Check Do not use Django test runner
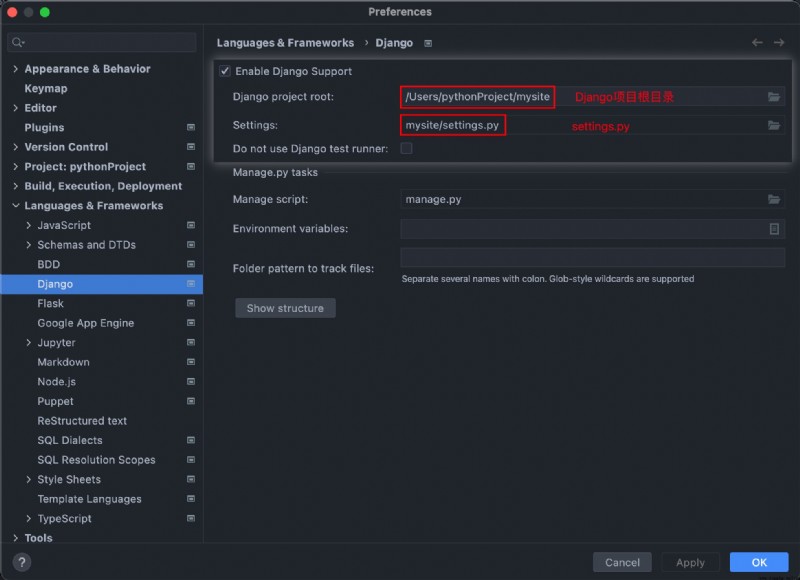 pyautogui.click(x=407, y=148)
